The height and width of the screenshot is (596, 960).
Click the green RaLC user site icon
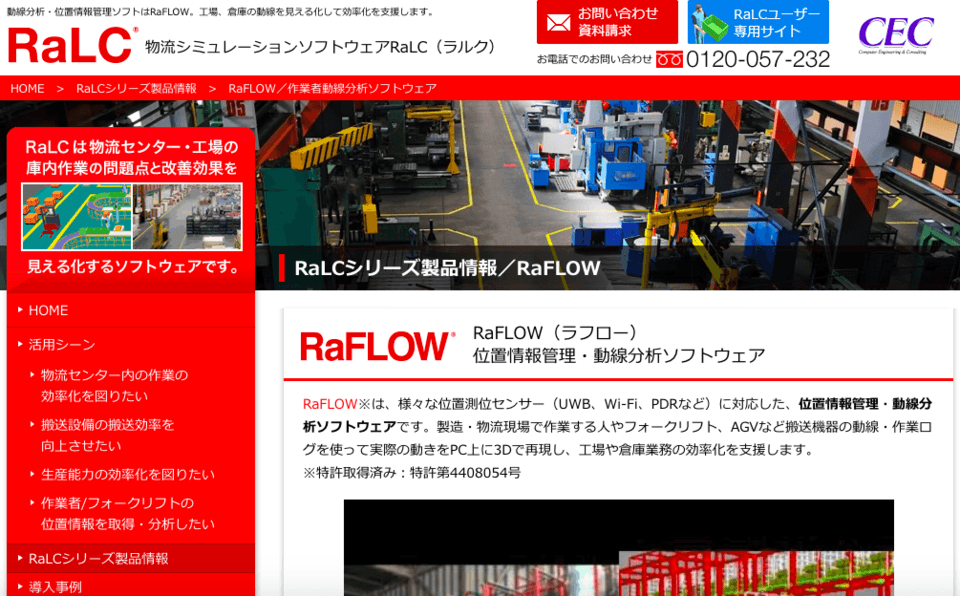710,22
